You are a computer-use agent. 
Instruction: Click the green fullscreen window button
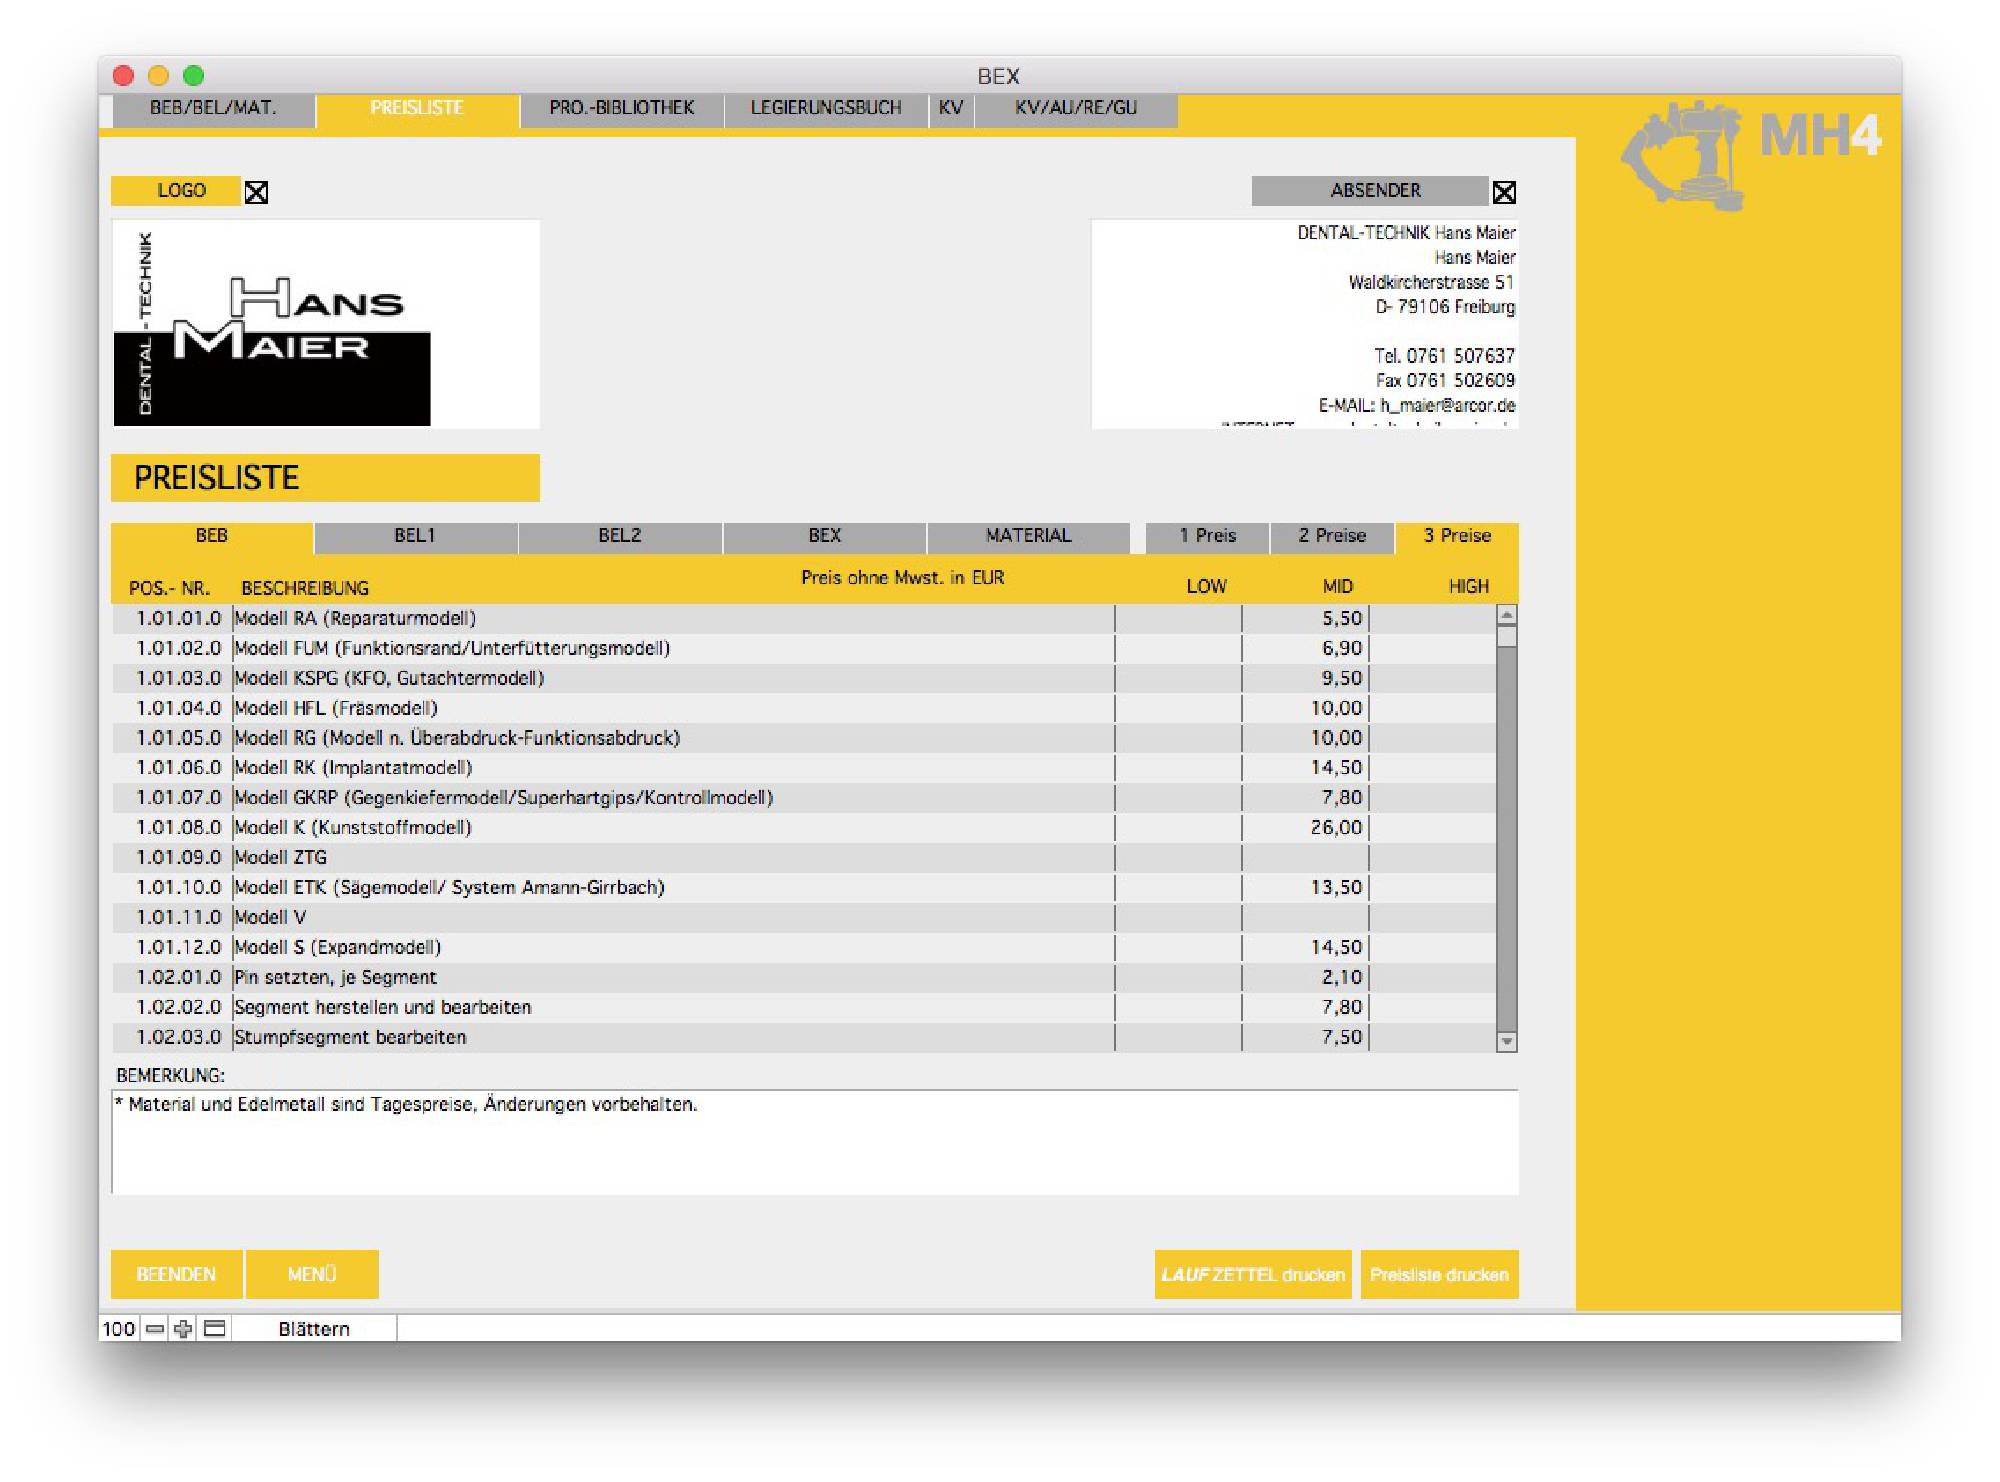[194, 76]
